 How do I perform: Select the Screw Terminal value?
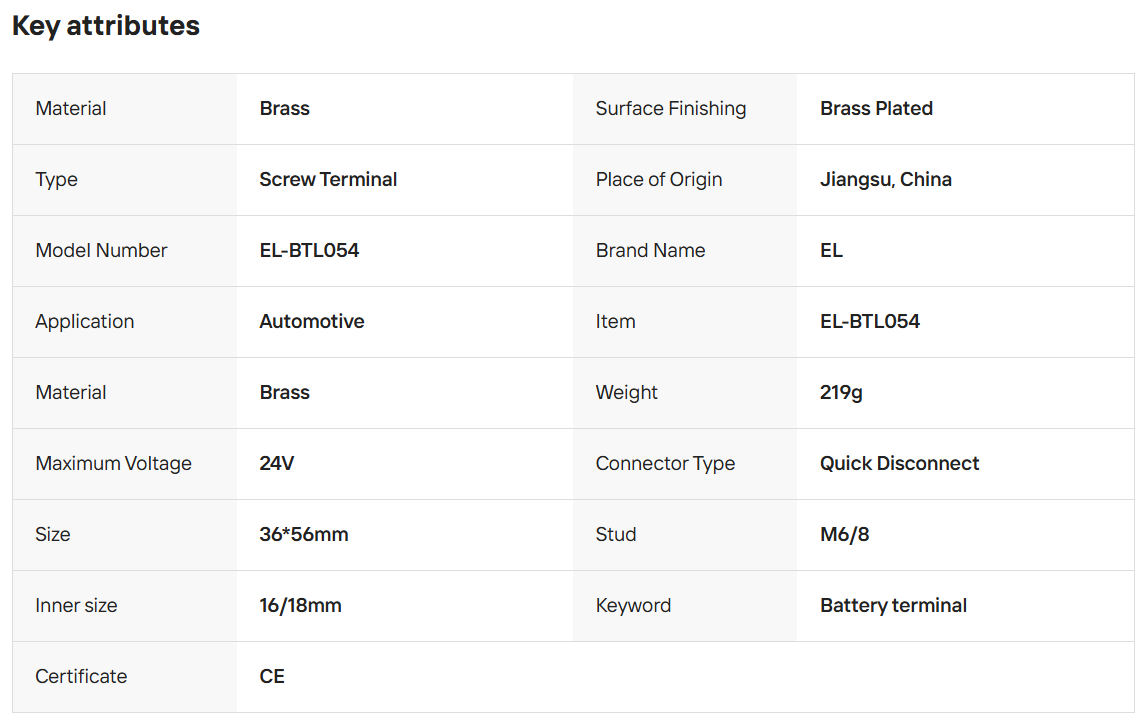coord(328,180)
